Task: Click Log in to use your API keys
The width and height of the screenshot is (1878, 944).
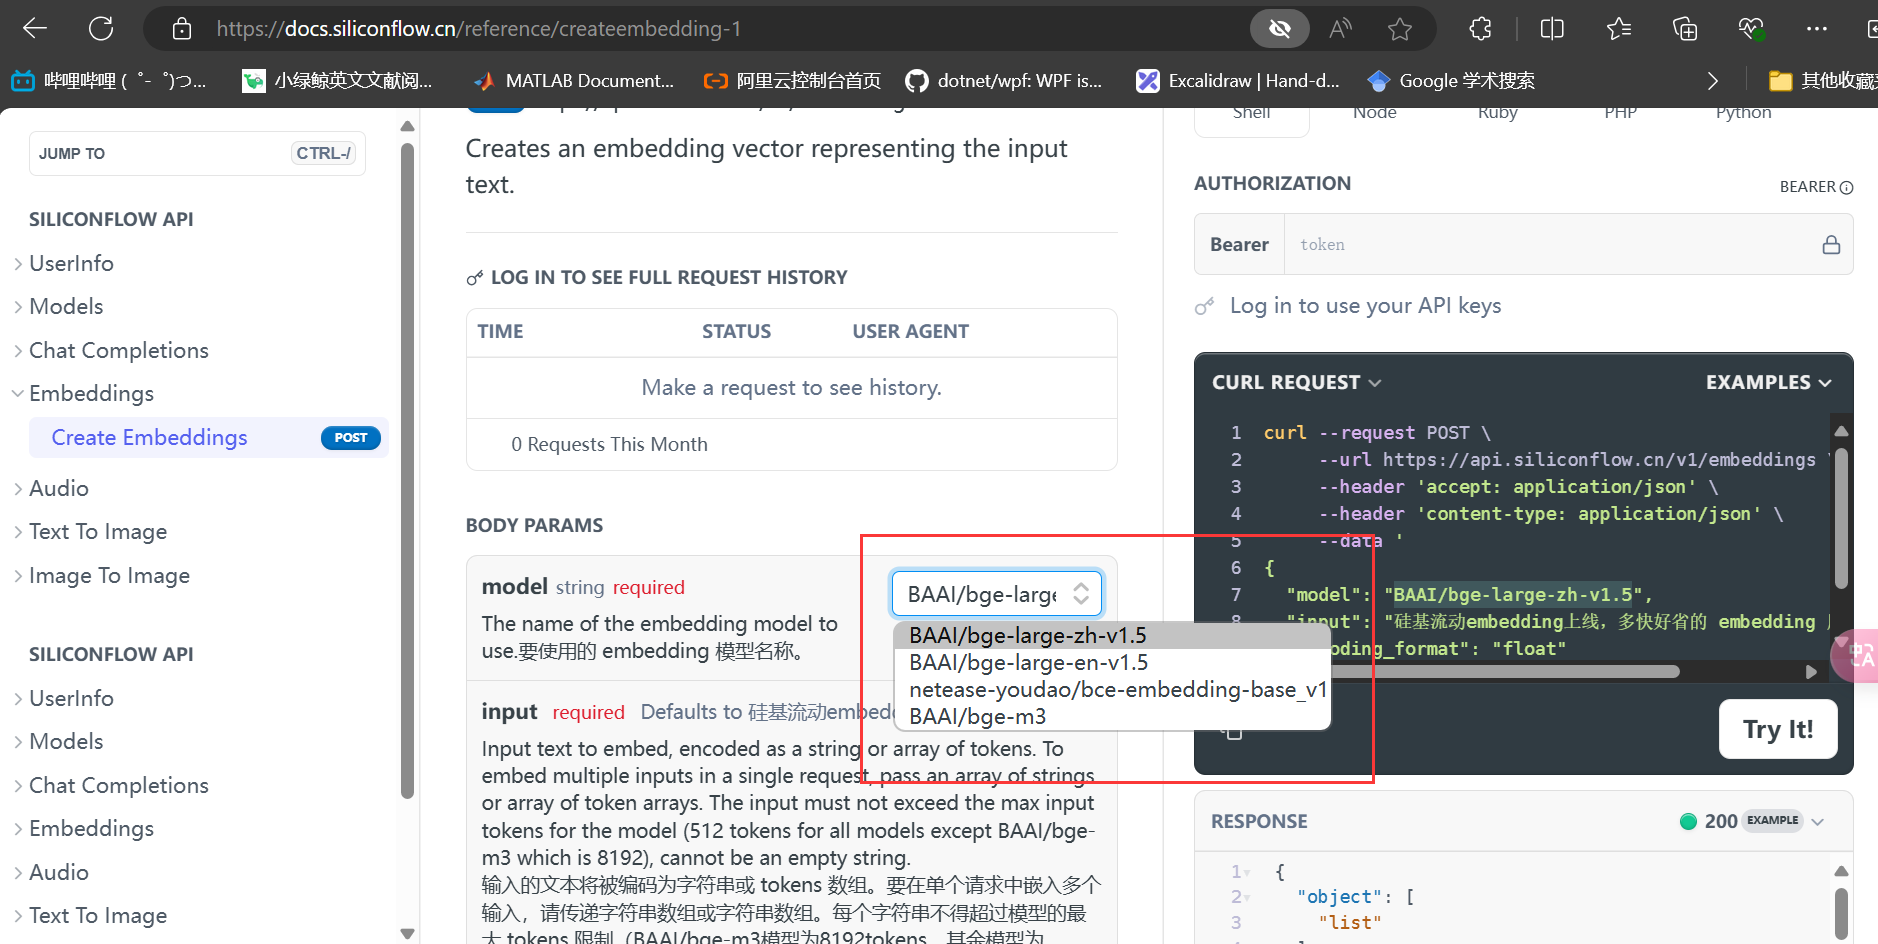Action: pos(1365,305)
